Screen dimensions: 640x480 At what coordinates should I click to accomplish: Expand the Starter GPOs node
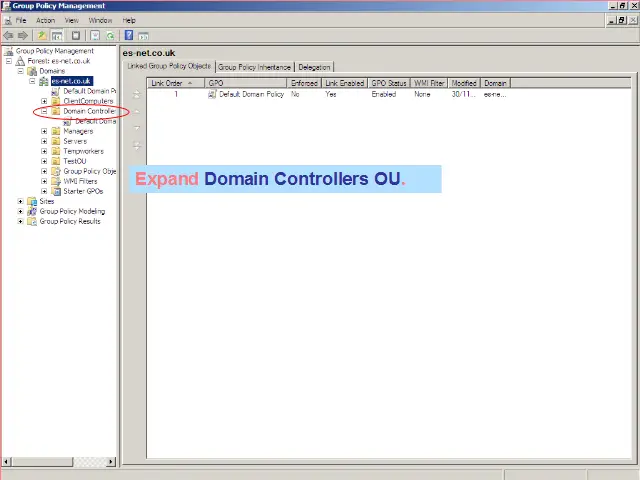coord(44,191)
